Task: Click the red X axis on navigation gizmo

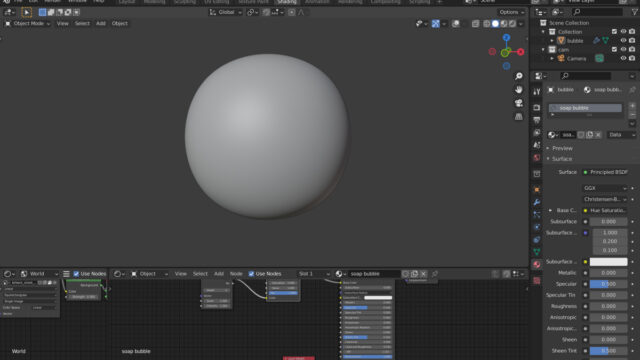Action: [520, 52]
